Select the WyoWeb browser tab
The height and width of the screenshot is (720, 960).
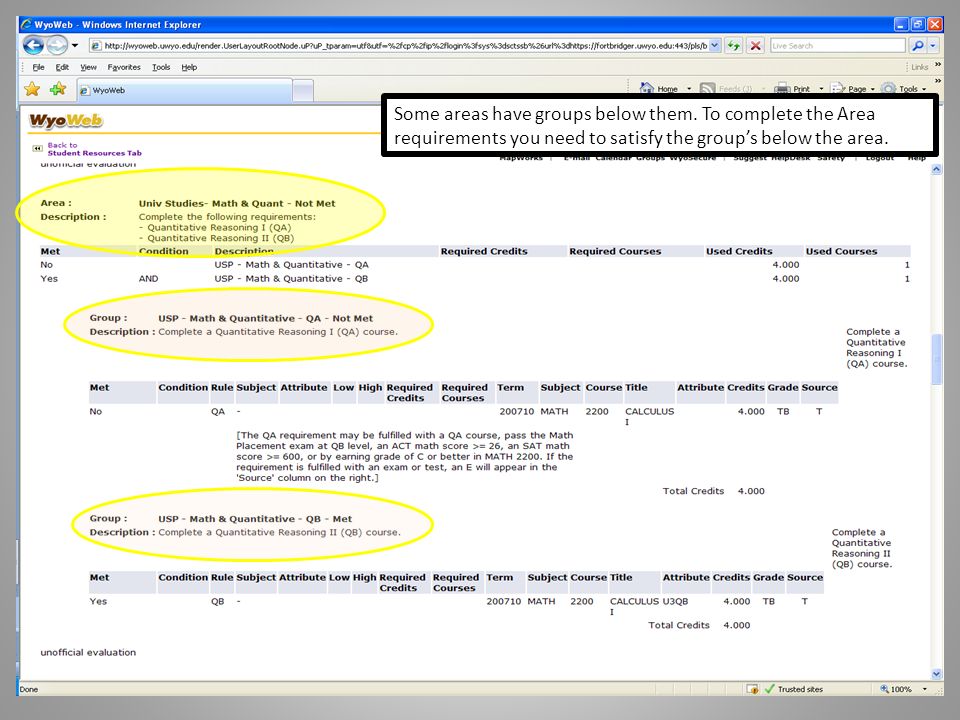tap(184, 91)
